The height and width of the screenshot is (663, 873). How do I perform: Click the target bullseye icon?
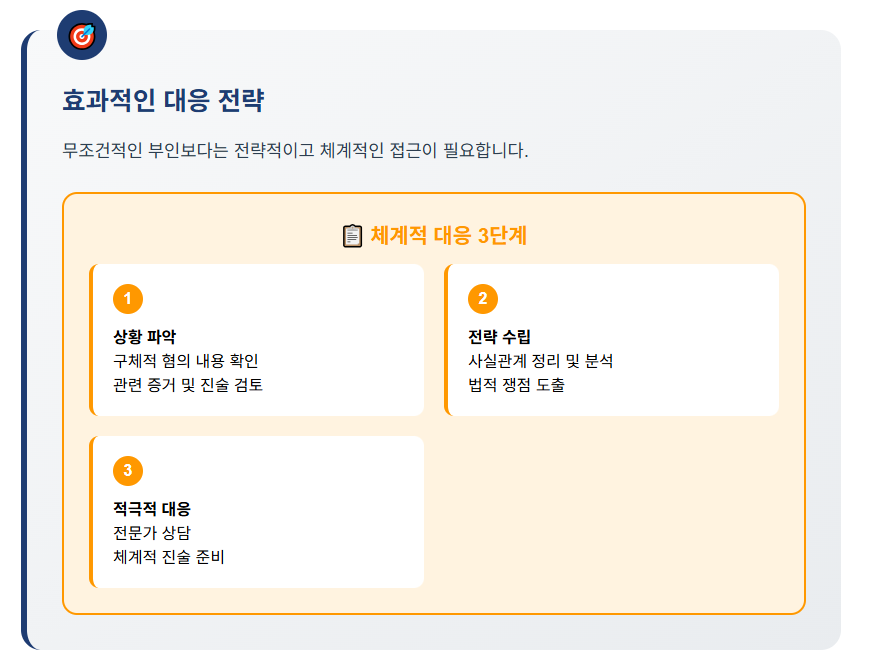(82, 35)
